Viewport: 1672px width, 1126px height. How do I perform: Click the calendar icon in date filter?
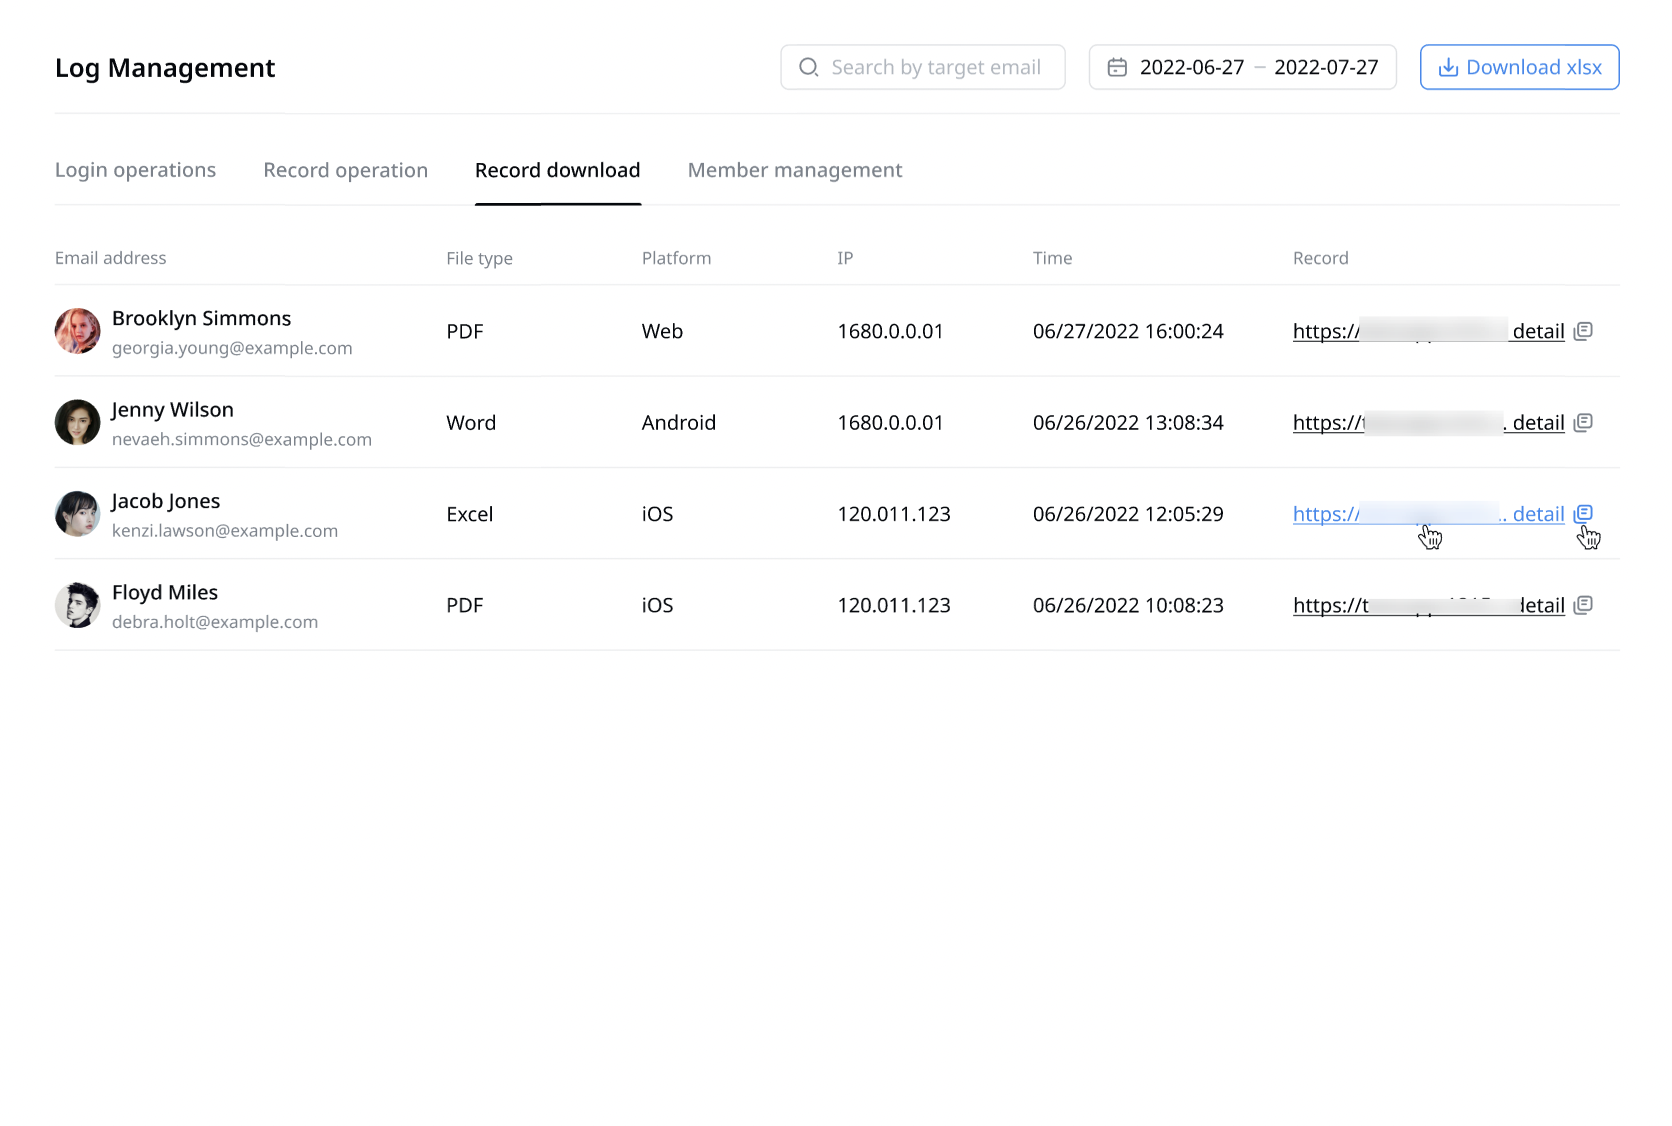[1118, 67]
